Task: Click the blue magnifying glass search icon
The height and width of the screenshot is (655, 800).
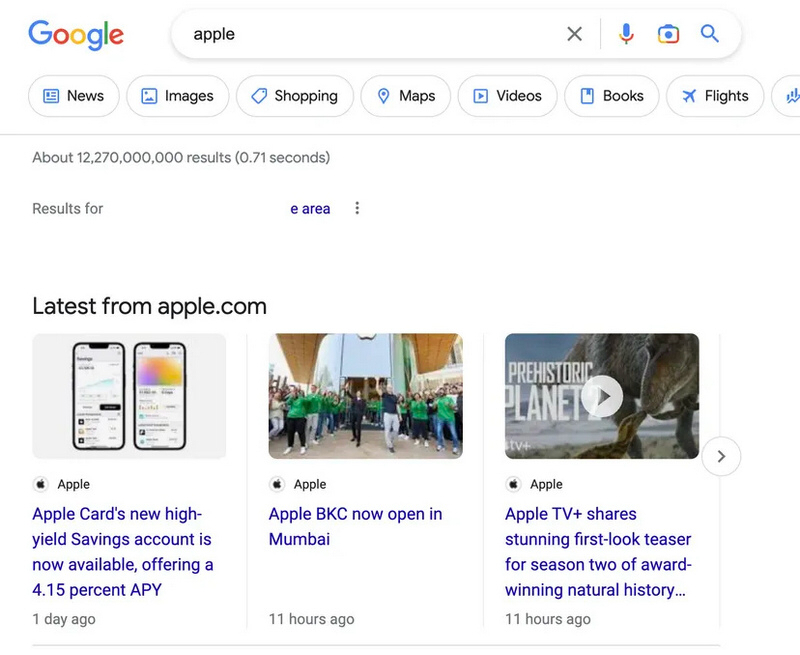Action: point(710,34)
